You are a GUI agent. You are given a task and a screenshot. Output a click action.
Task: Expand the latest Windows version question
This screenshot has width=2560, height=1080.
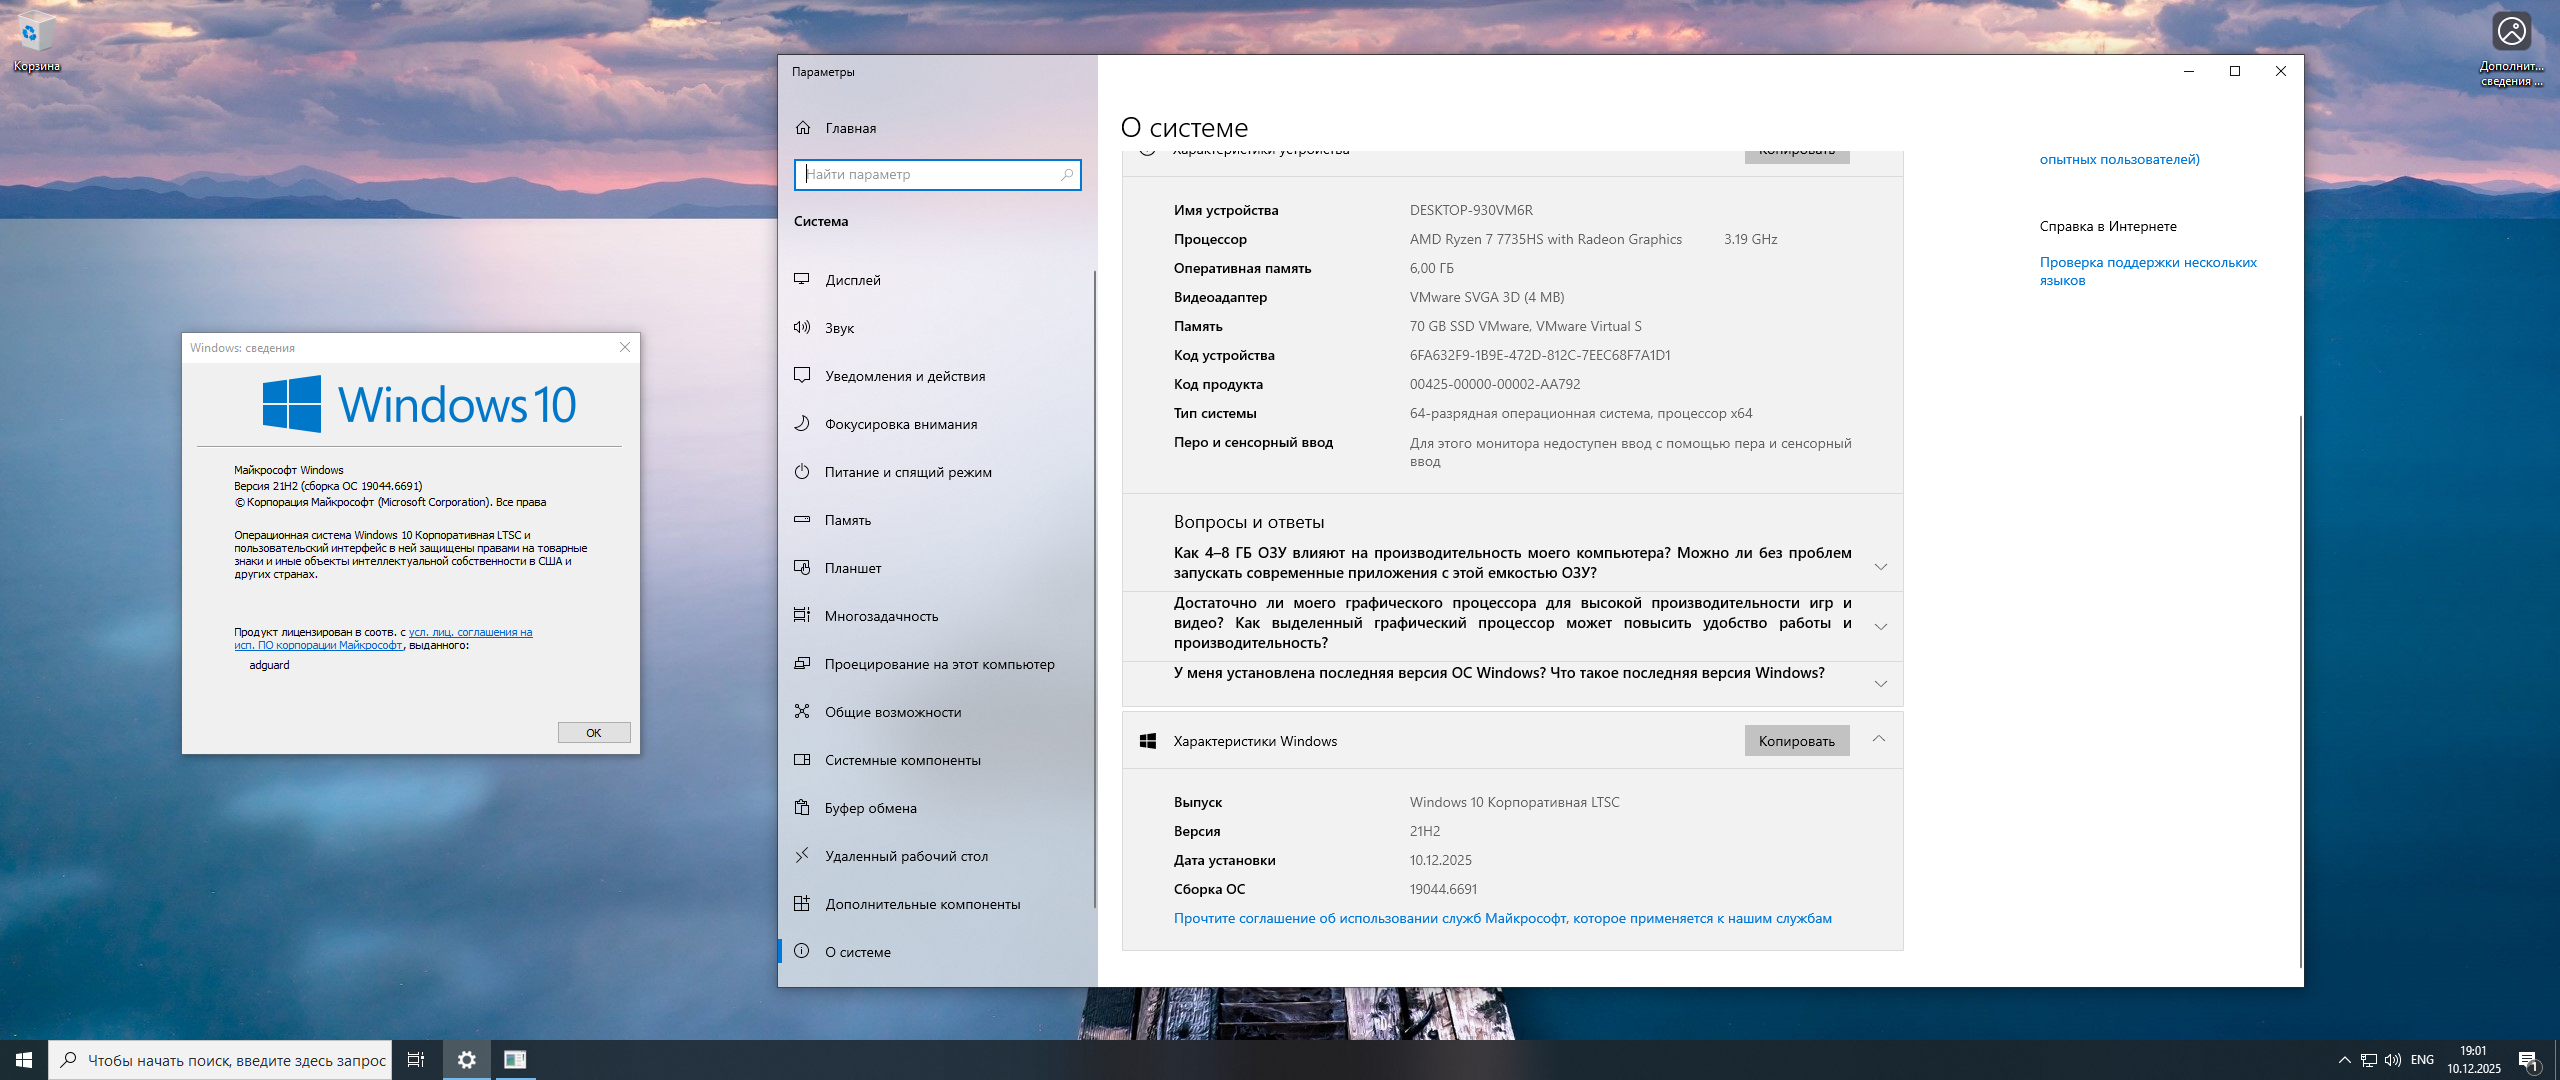(x=1880, y=684)
